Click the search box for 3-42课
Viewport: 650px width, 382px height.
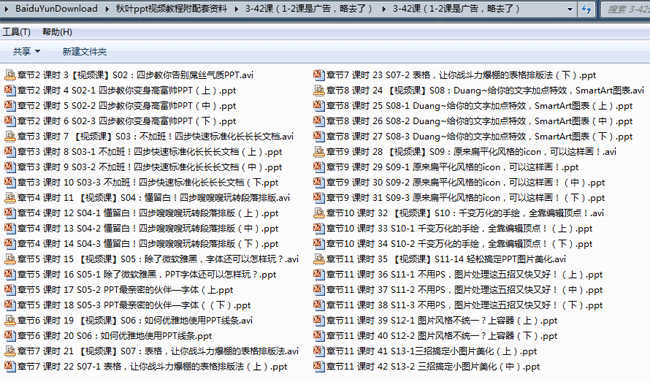point(626,9)
